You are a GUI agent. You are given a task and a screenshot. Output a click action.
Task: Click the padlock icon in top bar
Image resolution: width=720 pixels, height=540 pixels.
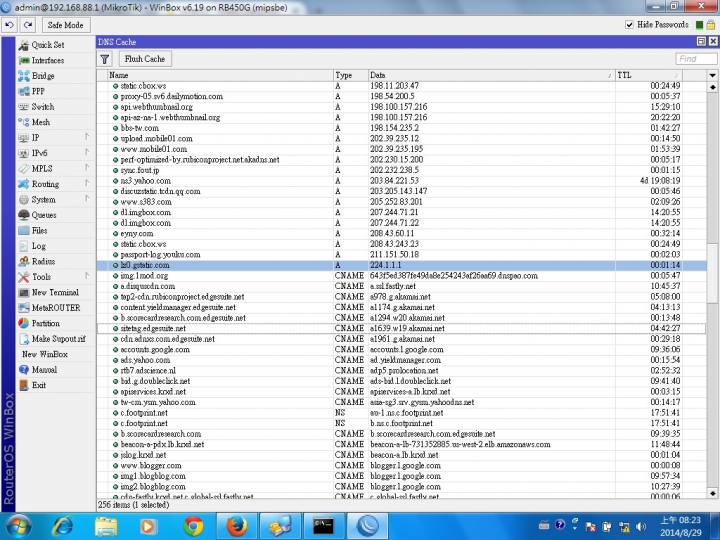pyautogui.click(x=711, y=25)
